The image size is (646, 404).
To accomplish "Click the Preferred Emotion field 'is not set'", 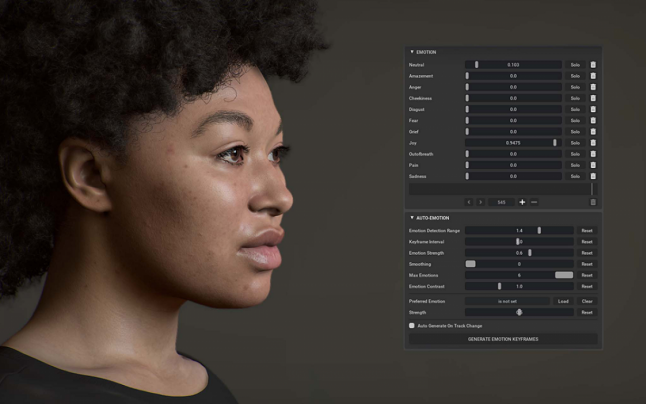I will tap(507, 301).
